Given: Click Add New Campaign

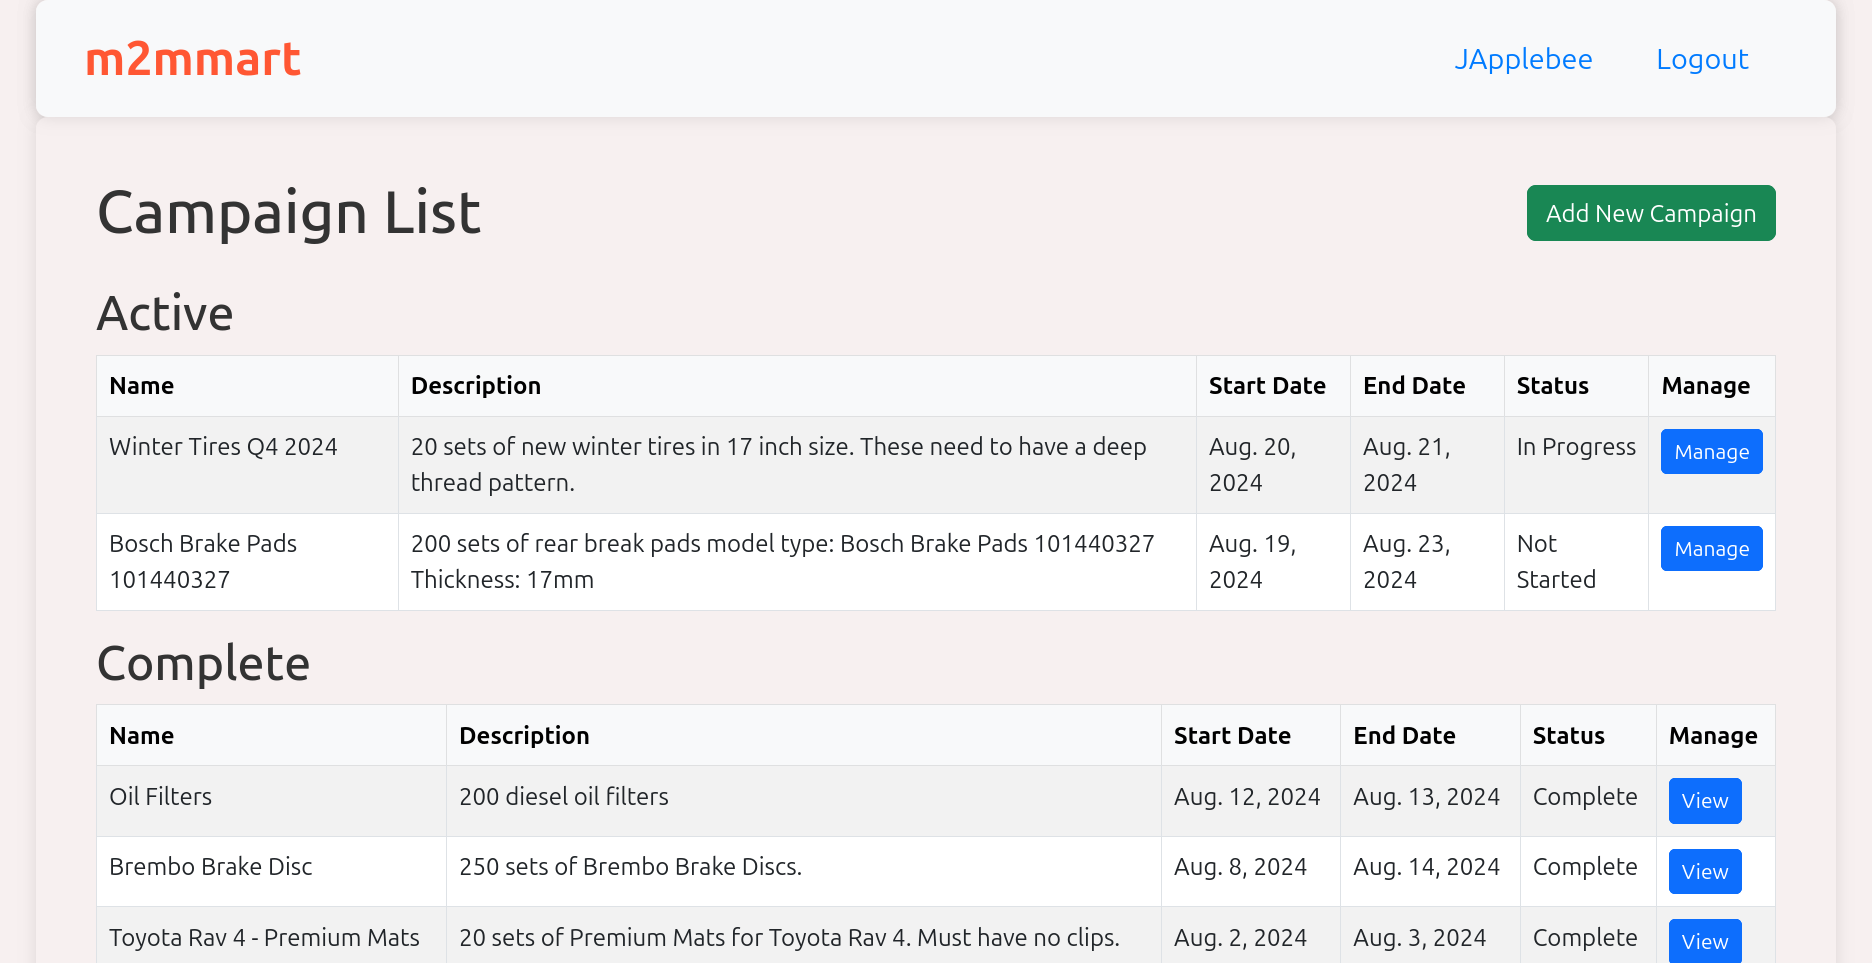Looking at the screenshot, I should 1650,213.
